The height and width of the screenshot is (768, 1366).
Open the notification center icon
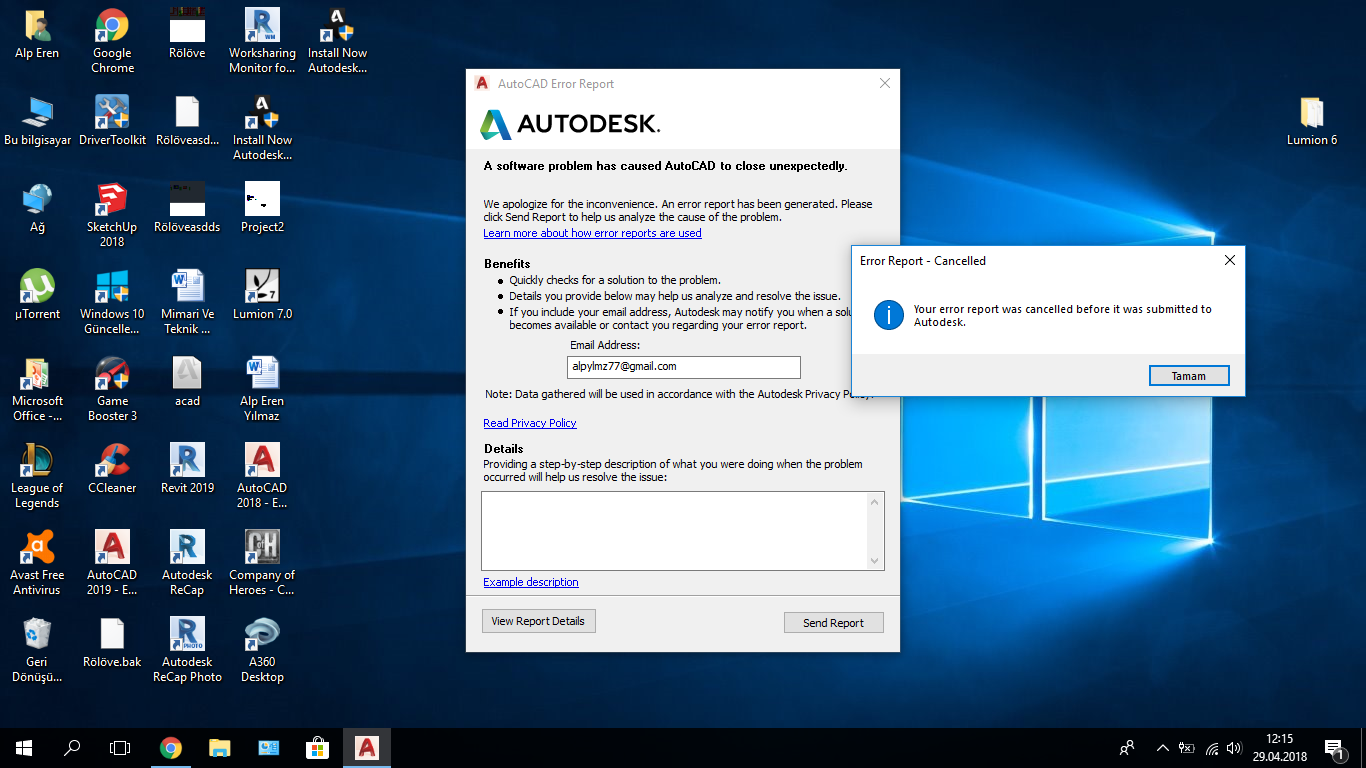(1334, 748)
